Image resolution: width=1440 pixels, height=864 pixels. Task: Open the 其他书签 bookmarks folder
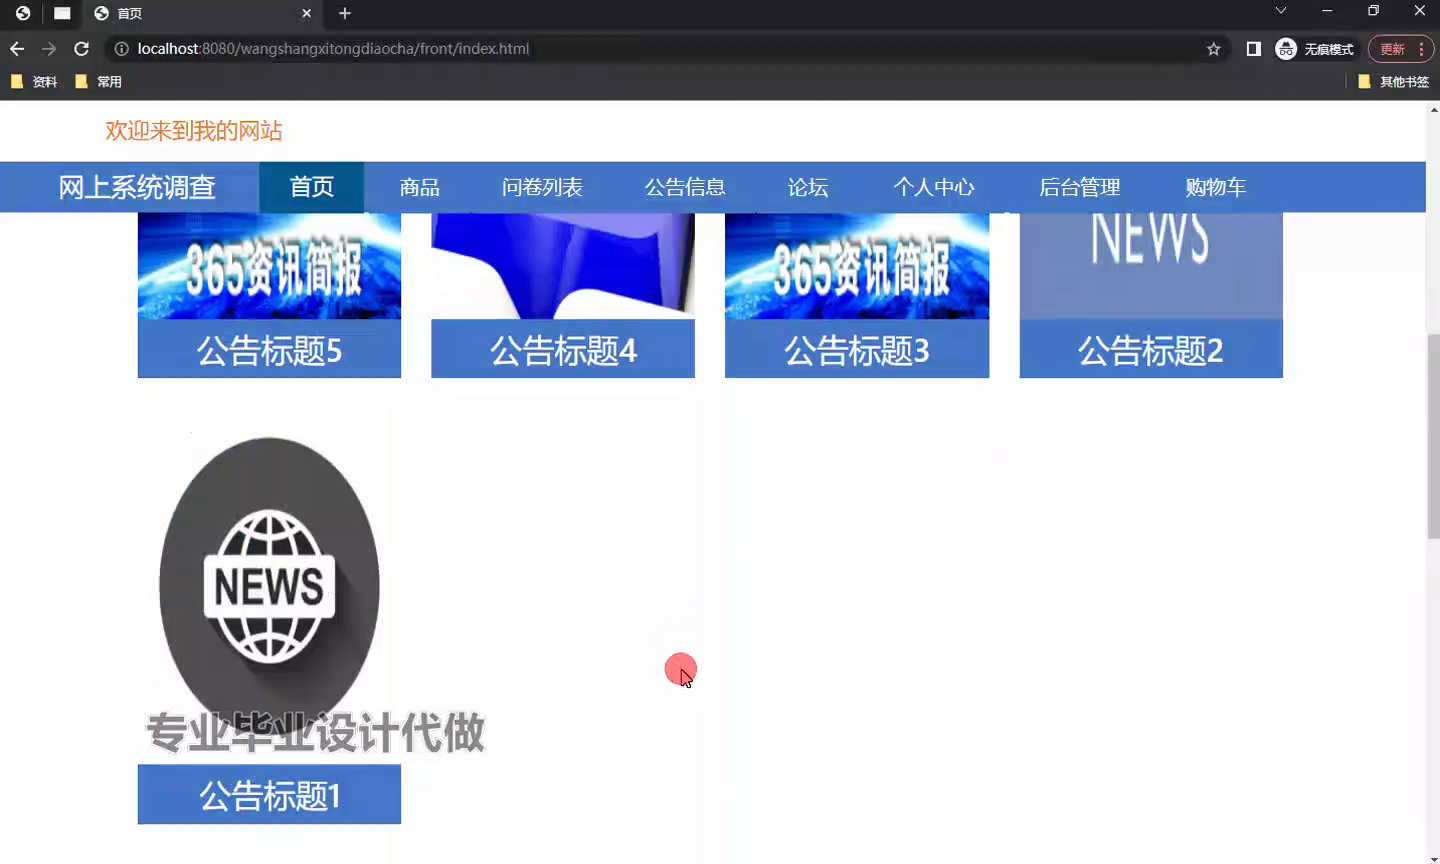point(1394,82)
